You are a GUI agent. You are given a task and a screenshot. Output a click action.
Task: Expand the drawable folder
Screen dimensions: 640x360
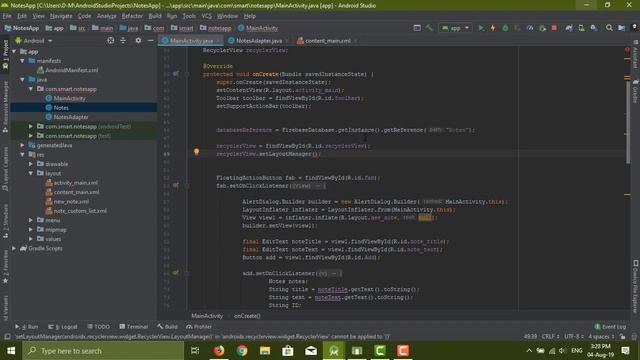31,164
